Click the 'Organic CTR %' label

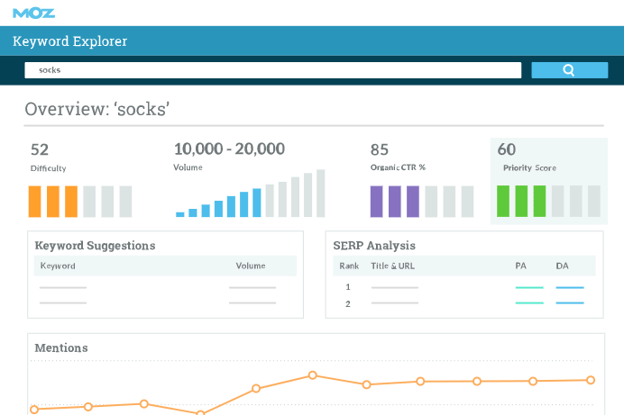point(398,168)
